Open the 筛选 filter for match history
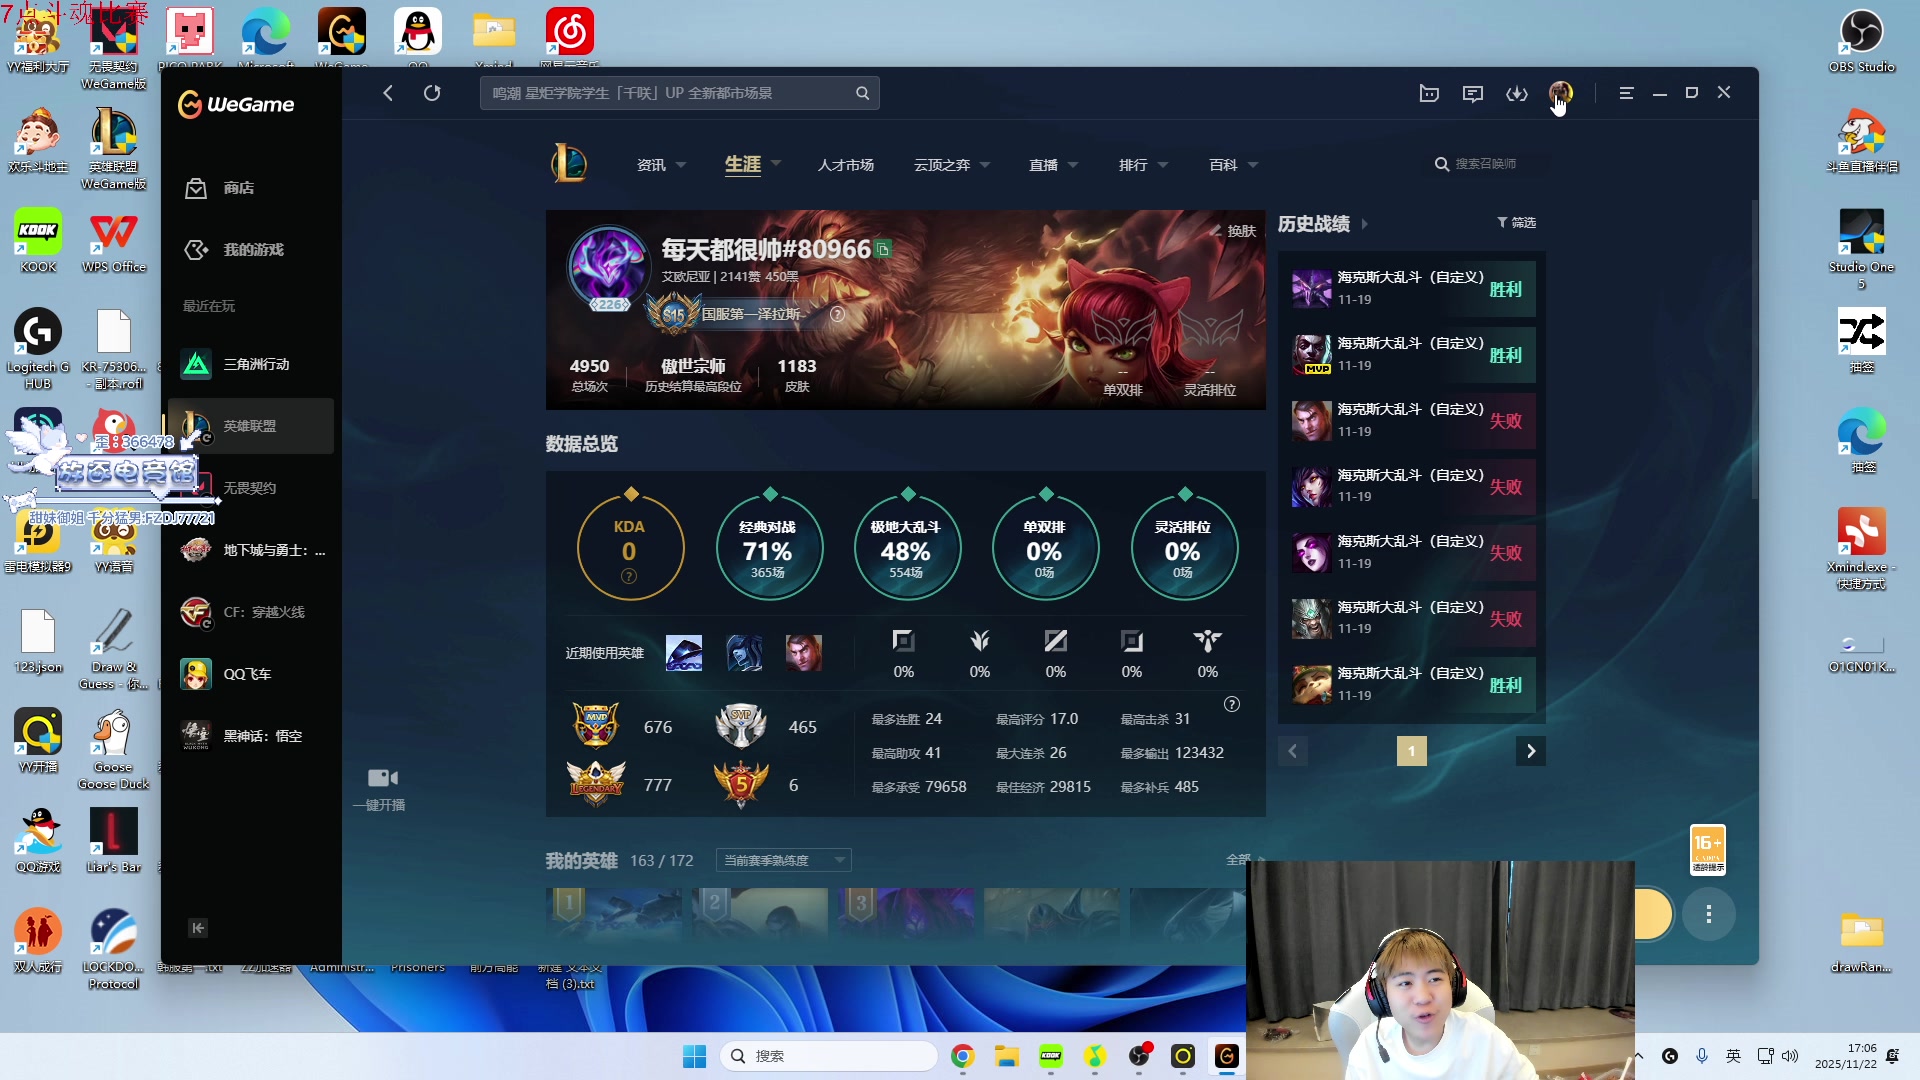The height and width of the screenshot is (1080, 1920). point(1516,222)
